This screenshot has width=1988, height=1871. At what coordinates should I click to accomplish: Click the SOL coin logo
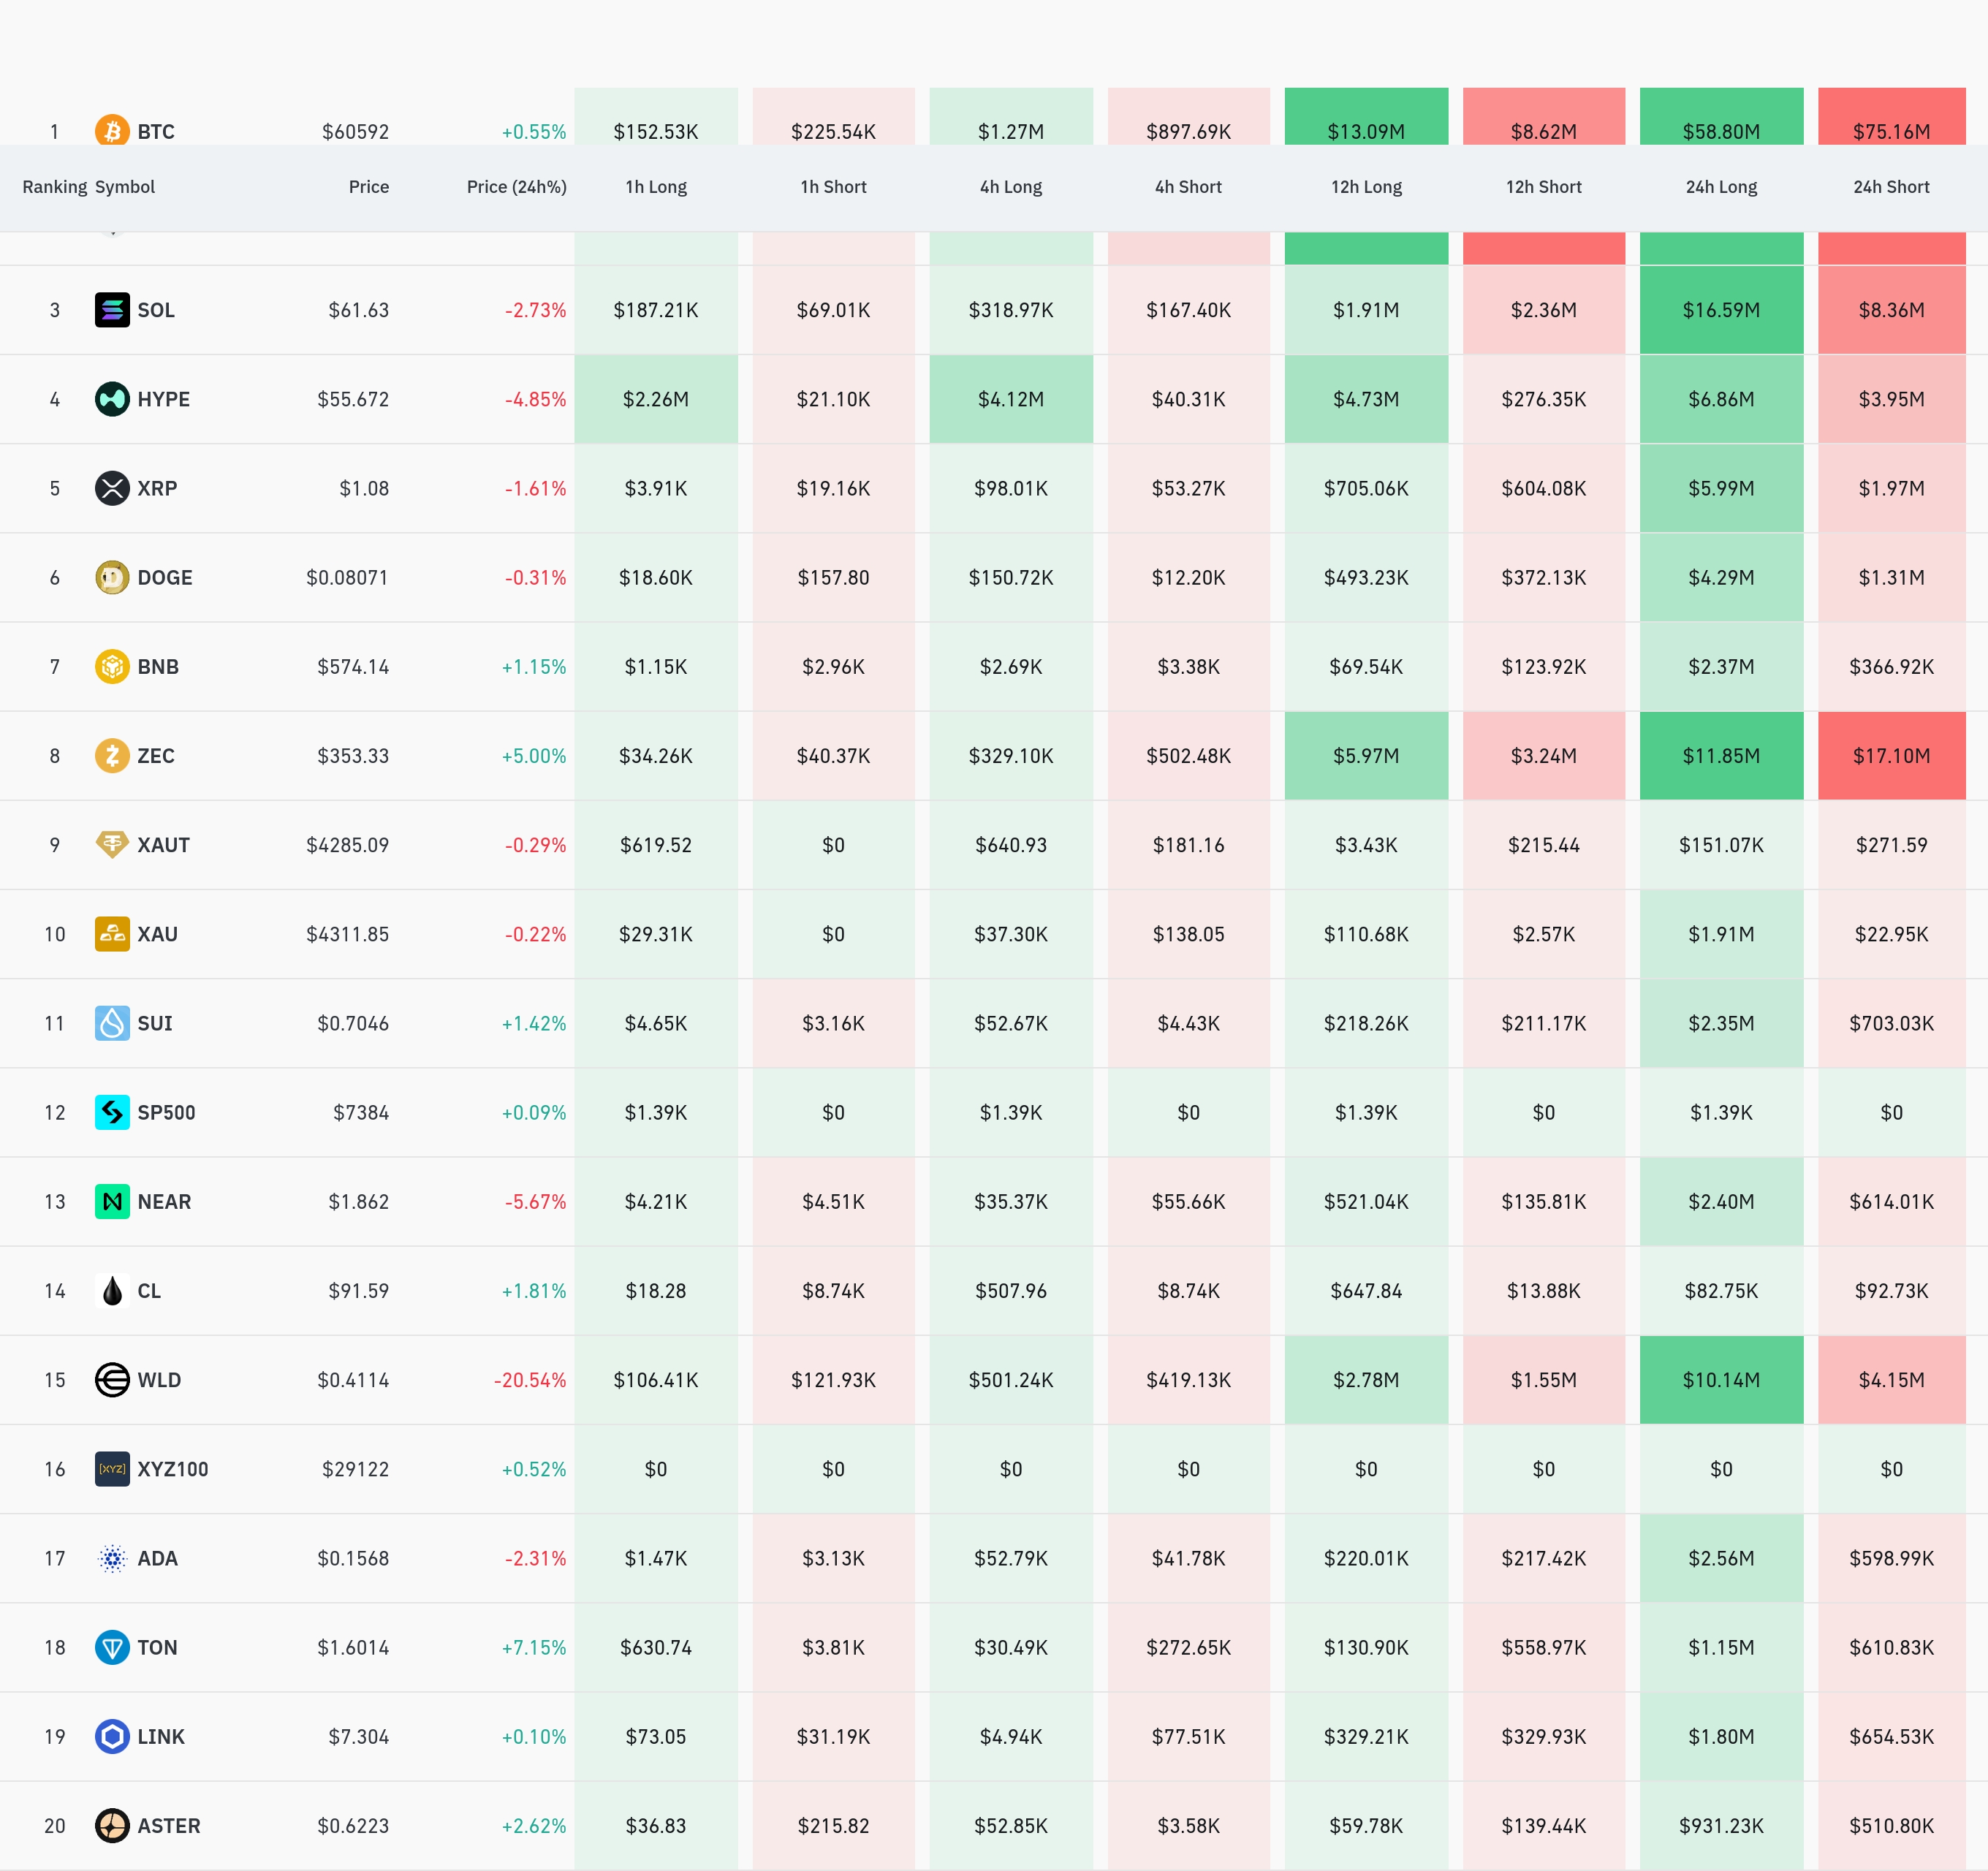tap(112, 310)
